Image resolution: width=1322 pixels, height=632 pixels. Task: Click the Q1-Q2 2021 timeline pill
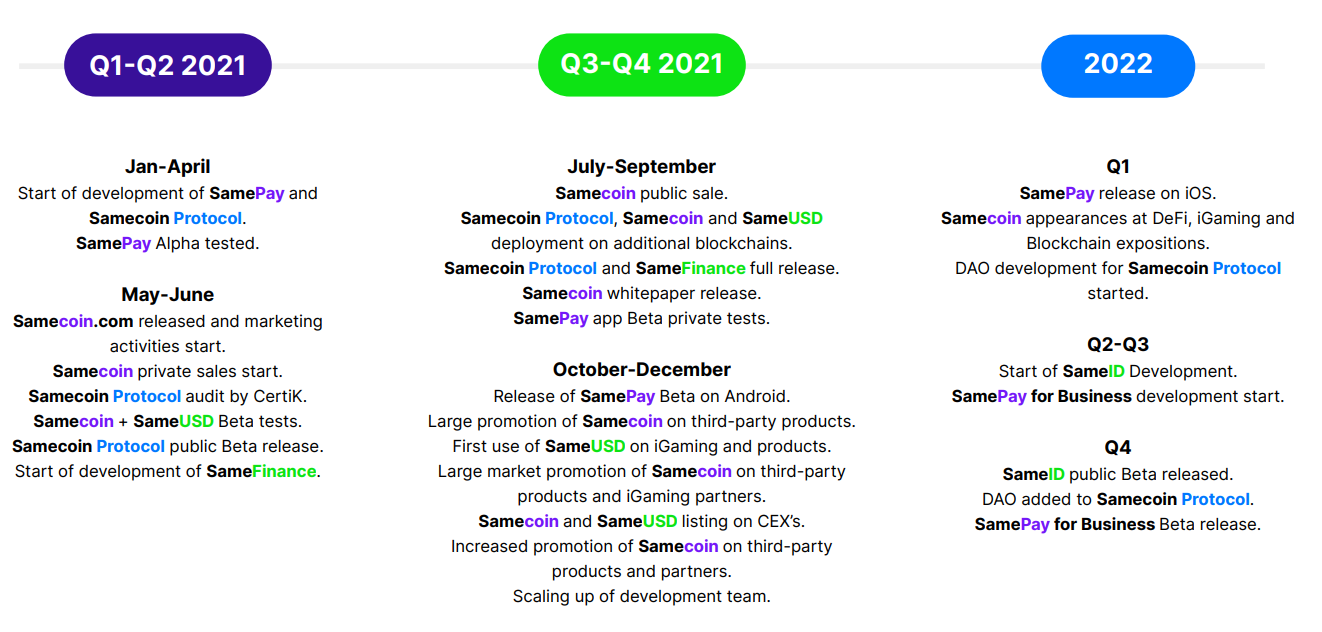(168, 65)
